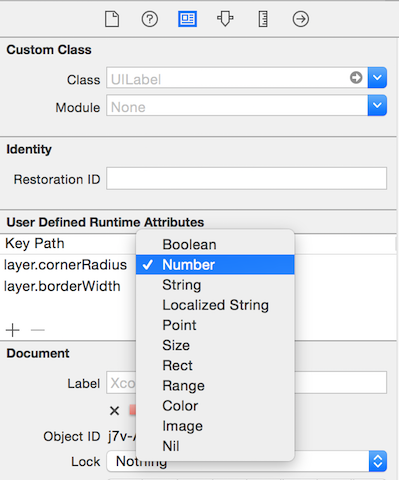Switch to the Attributes inspector
Image resolution: width=399 pixels, height=480 pixels.
[225, 19]
